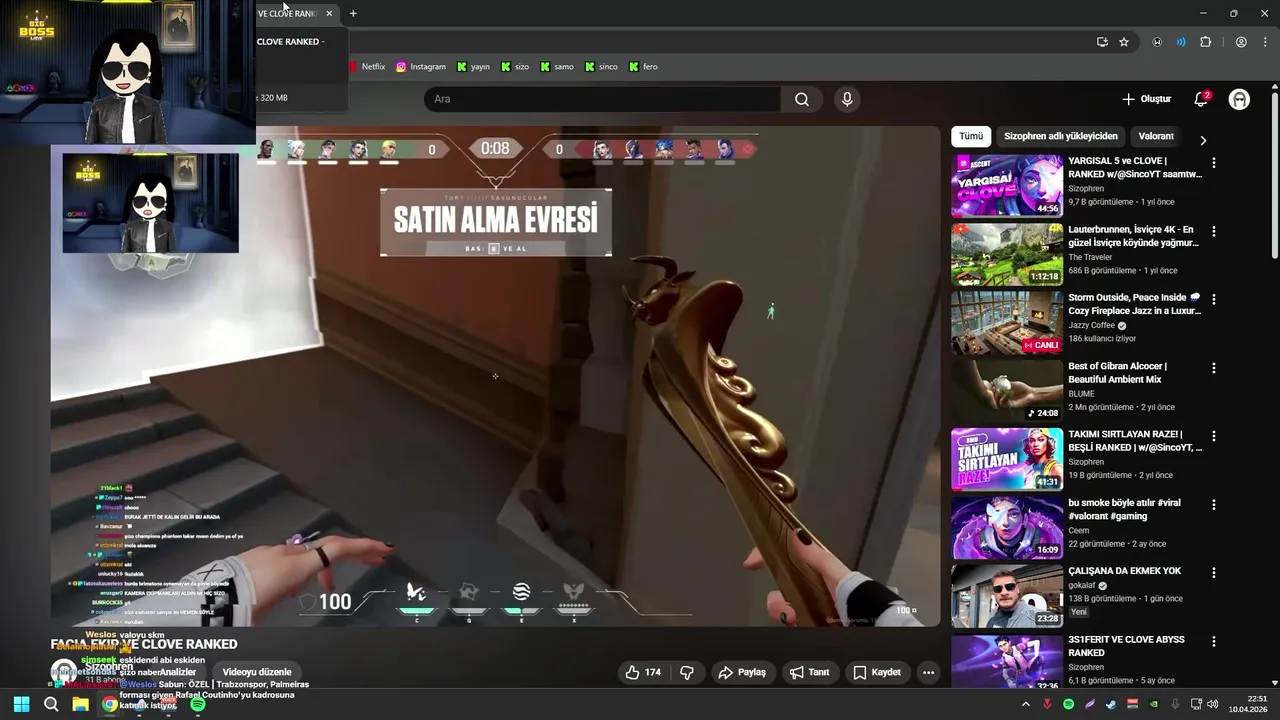Select the Tümü filter chip
Image resolution: width=1280 pixels, height=720 pixels.
971,136
